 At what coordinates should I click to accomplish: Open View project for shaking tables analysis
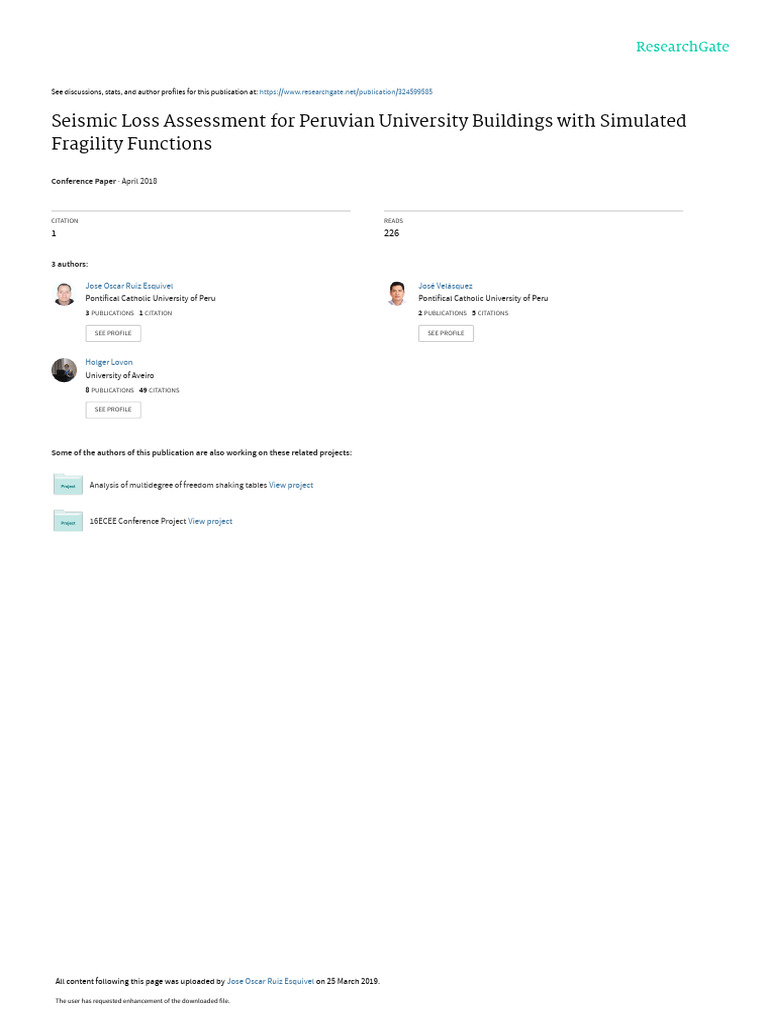291,485
